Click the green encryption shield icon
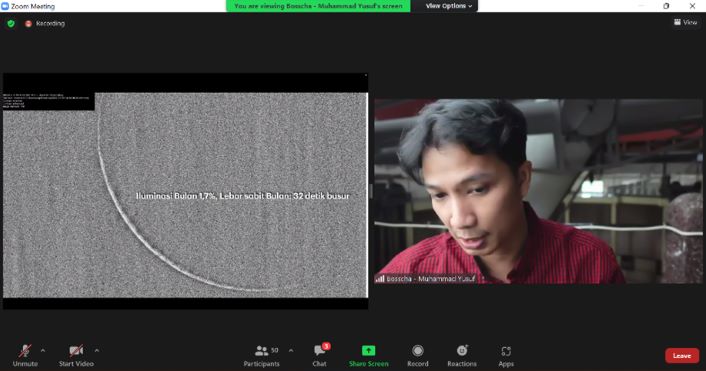The image size is (706, 371). pos(11,23)
